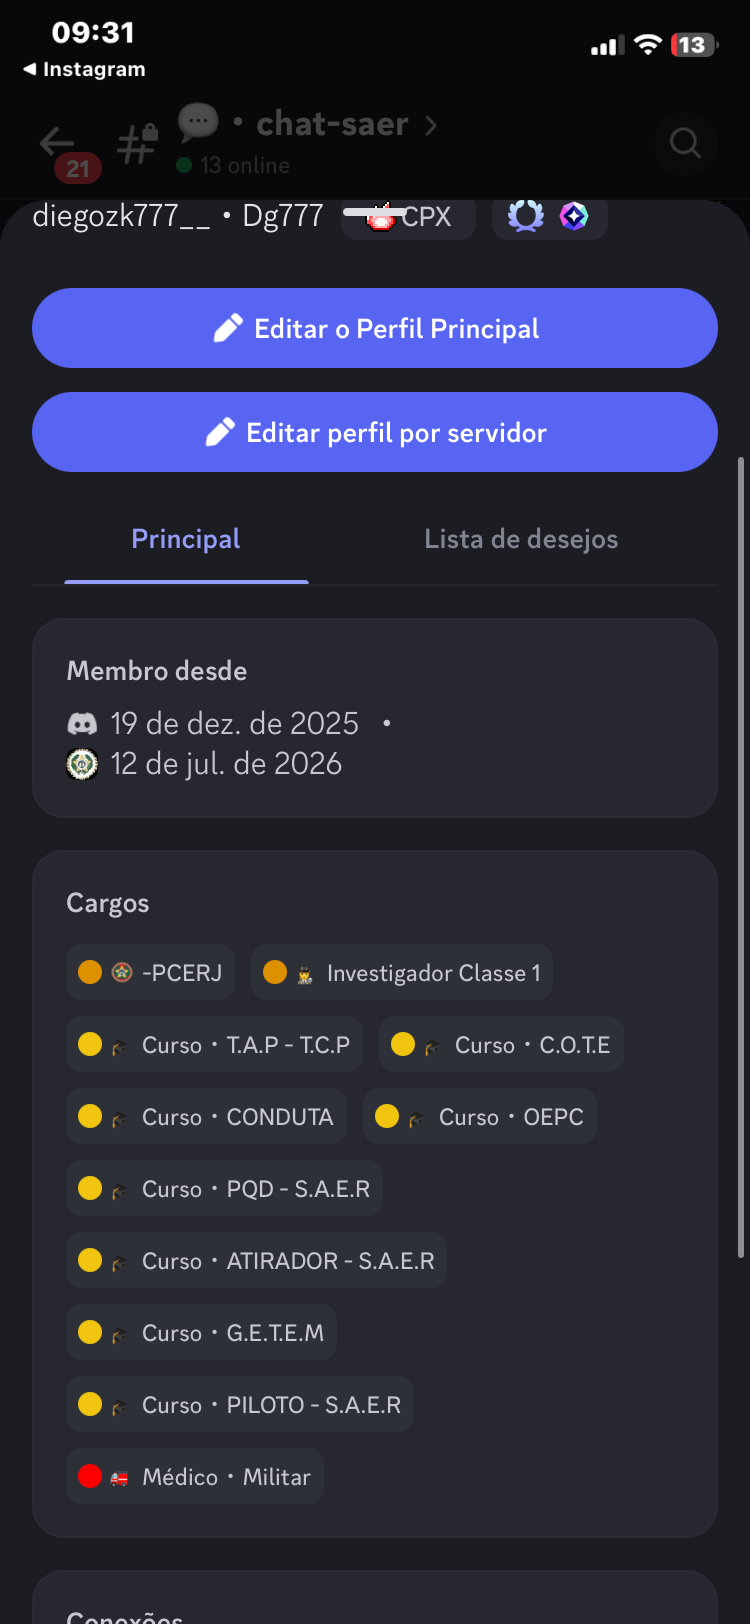750x1624 pixels.
Task: Switch to Lista de desejos tab
Action: click(521, 539)
